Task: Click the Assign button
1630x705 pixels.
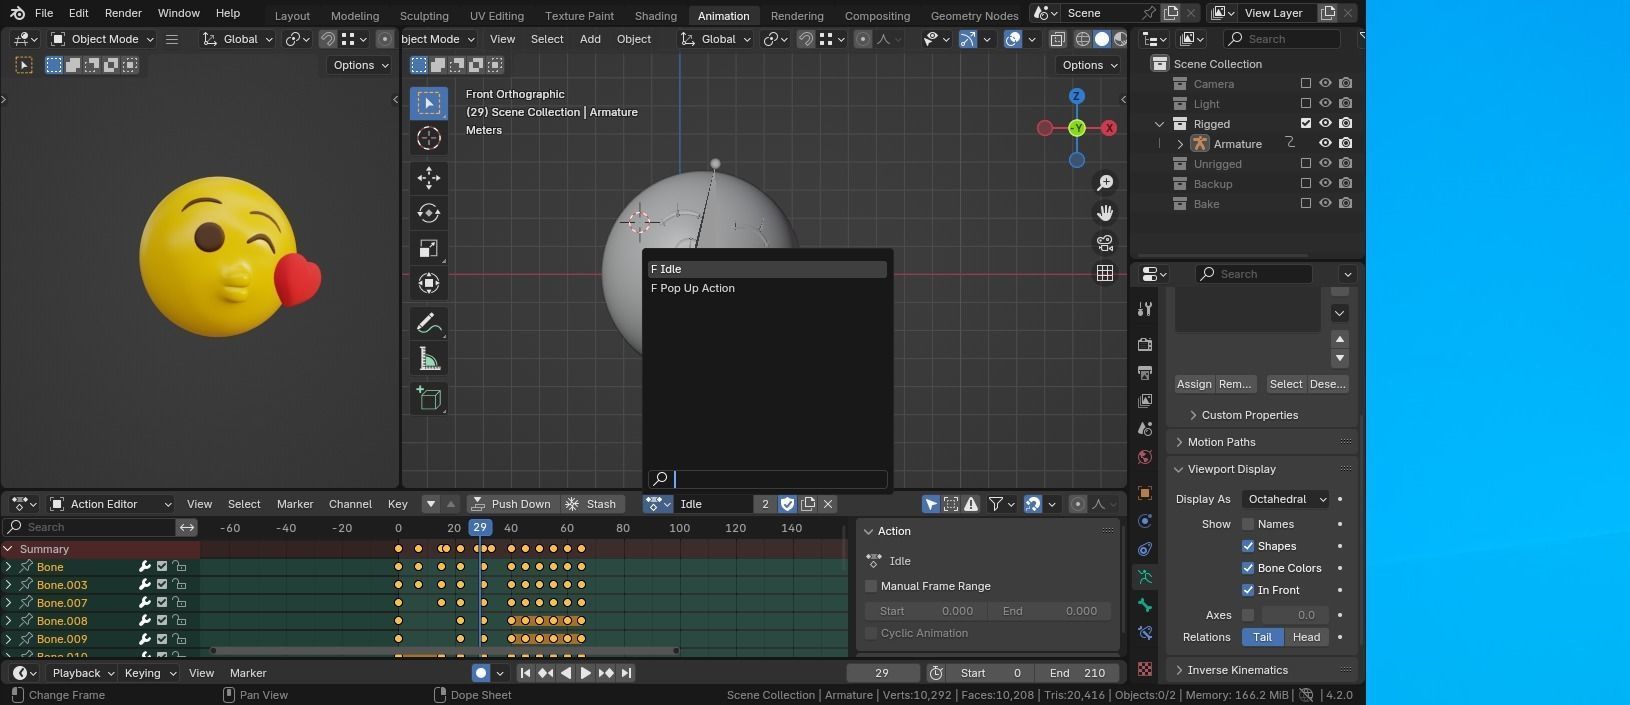Action: [x=1194, y=384]
